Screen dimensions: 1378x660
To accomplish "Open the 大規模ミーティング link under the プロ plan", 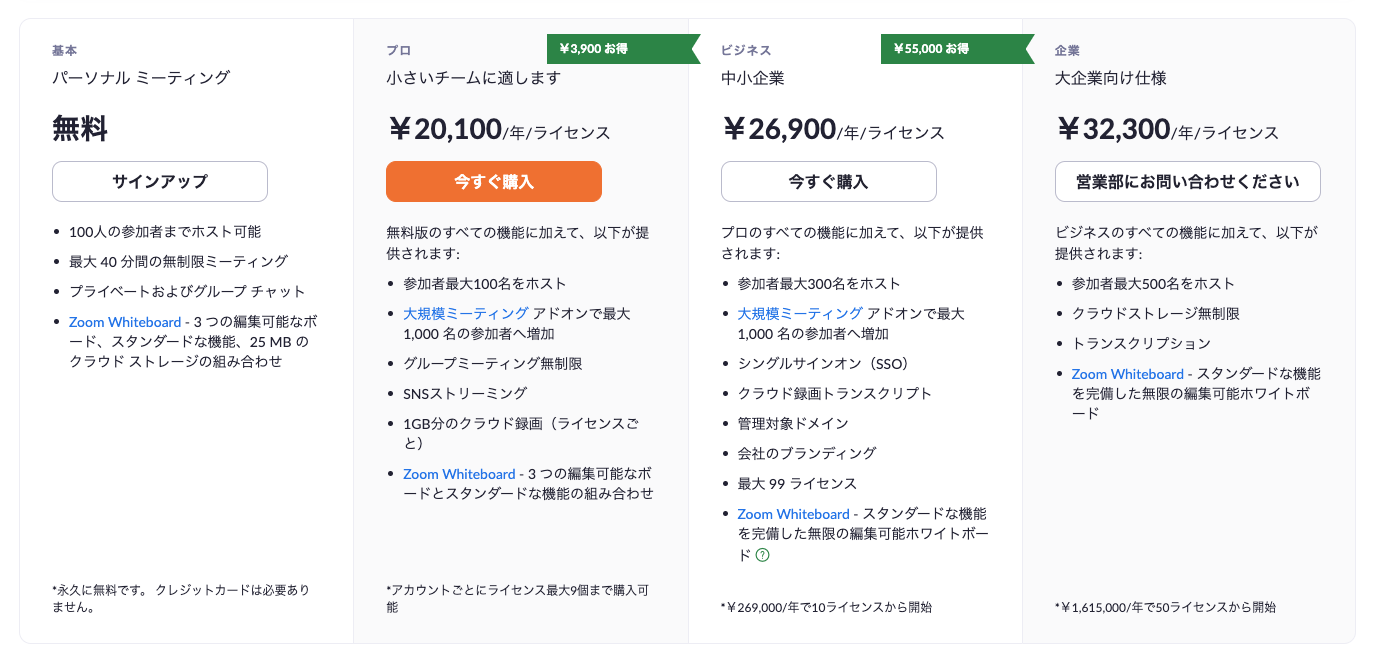I will (x=462, y=311).
